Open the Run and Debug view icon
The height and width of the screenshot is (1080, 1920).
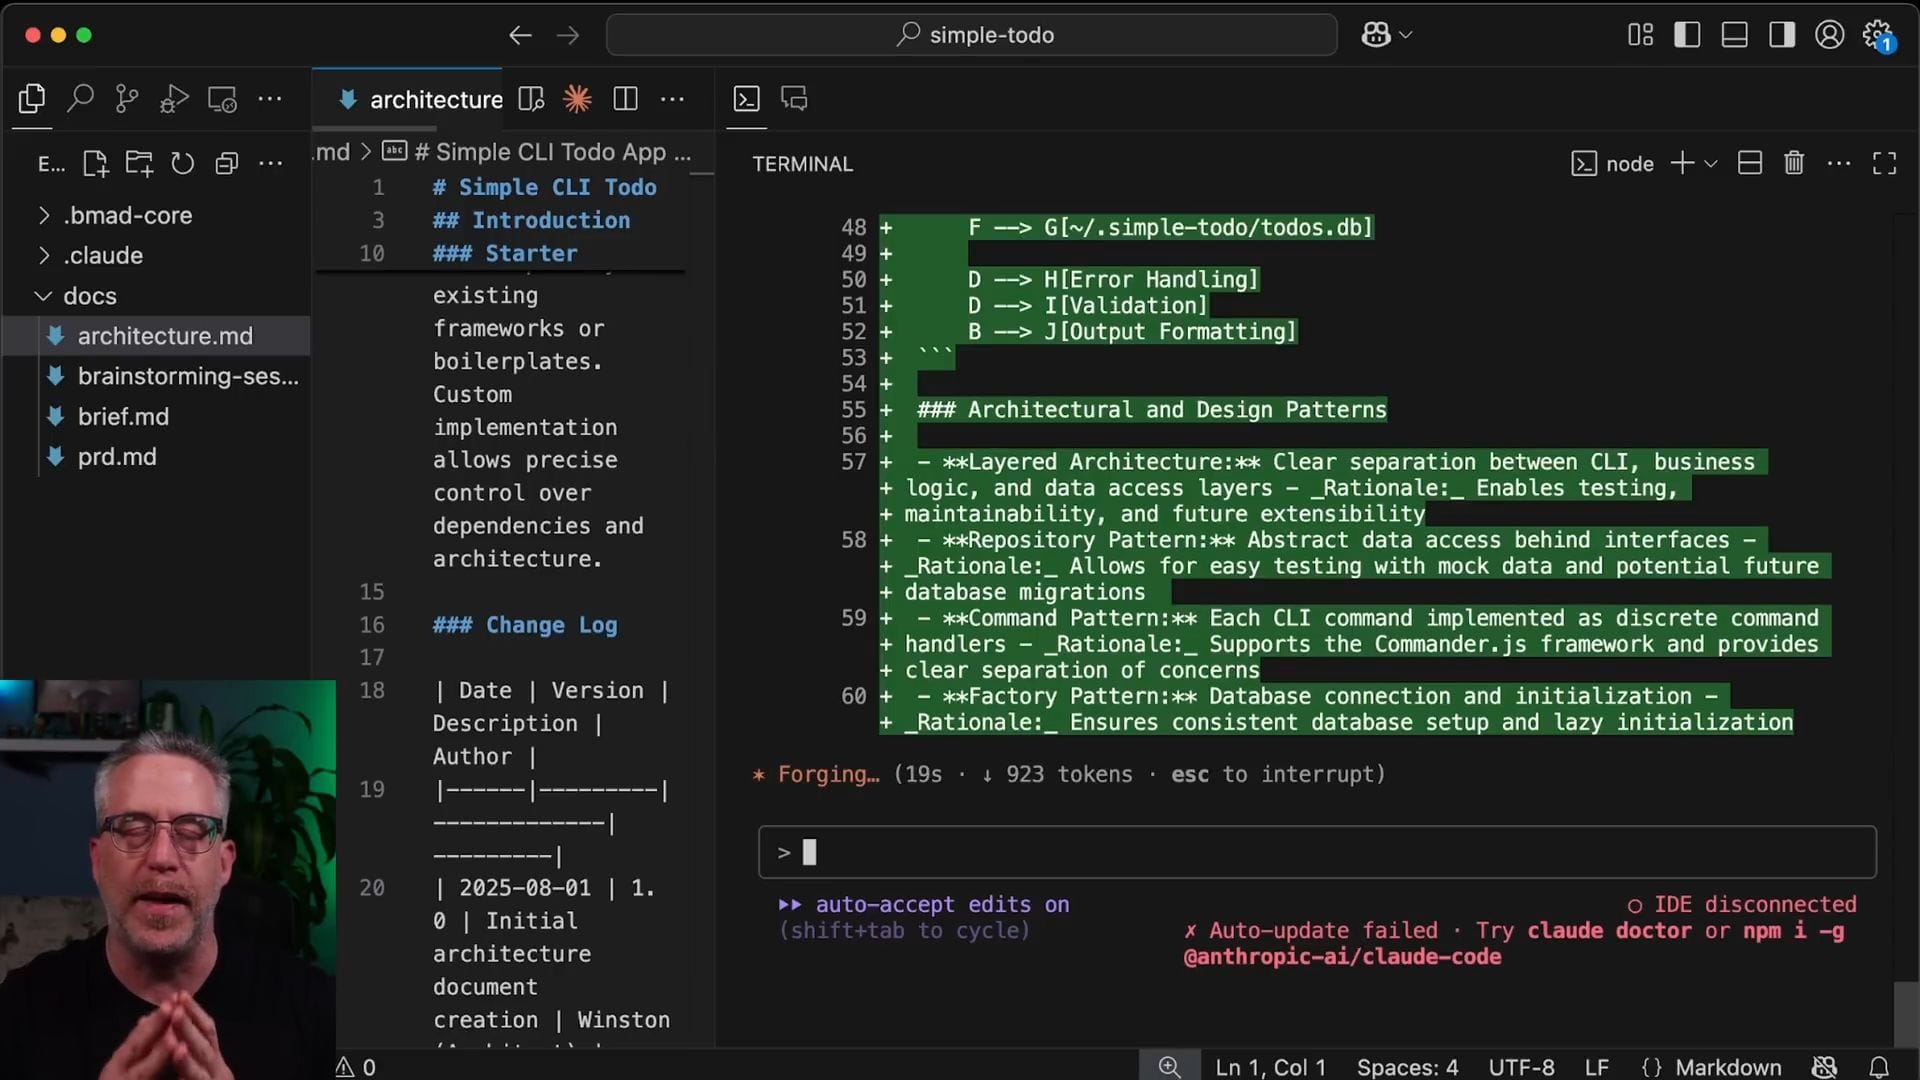(174, 98)
